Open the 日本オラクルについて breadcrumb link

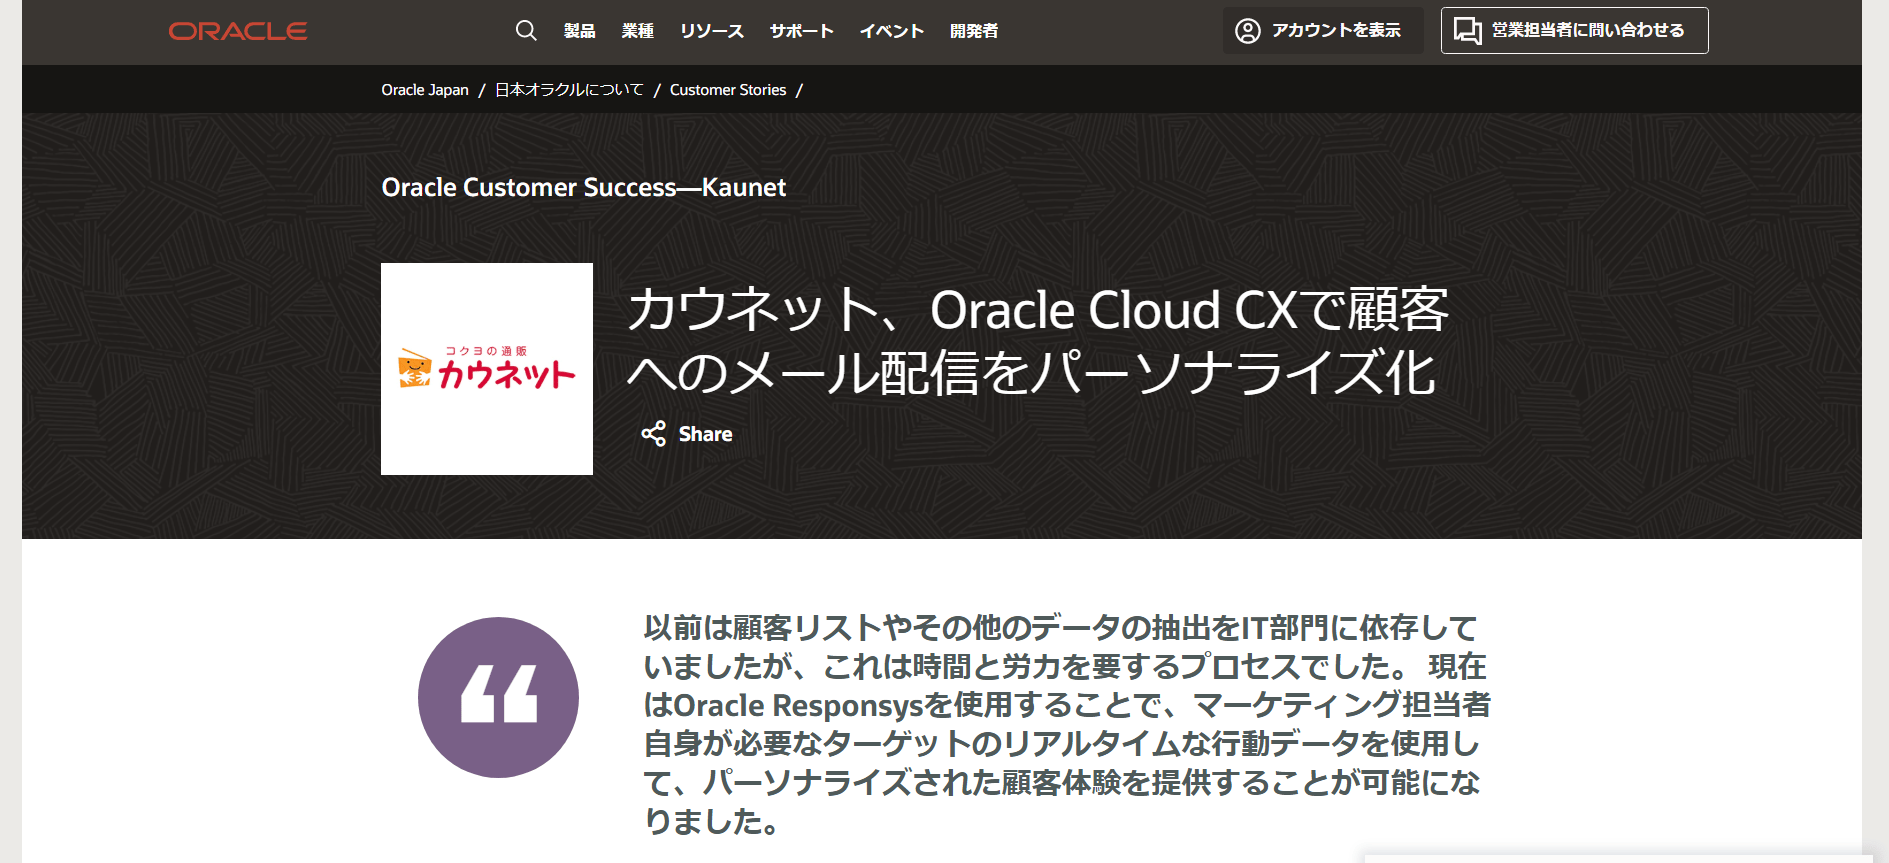[x=569, y=90]
